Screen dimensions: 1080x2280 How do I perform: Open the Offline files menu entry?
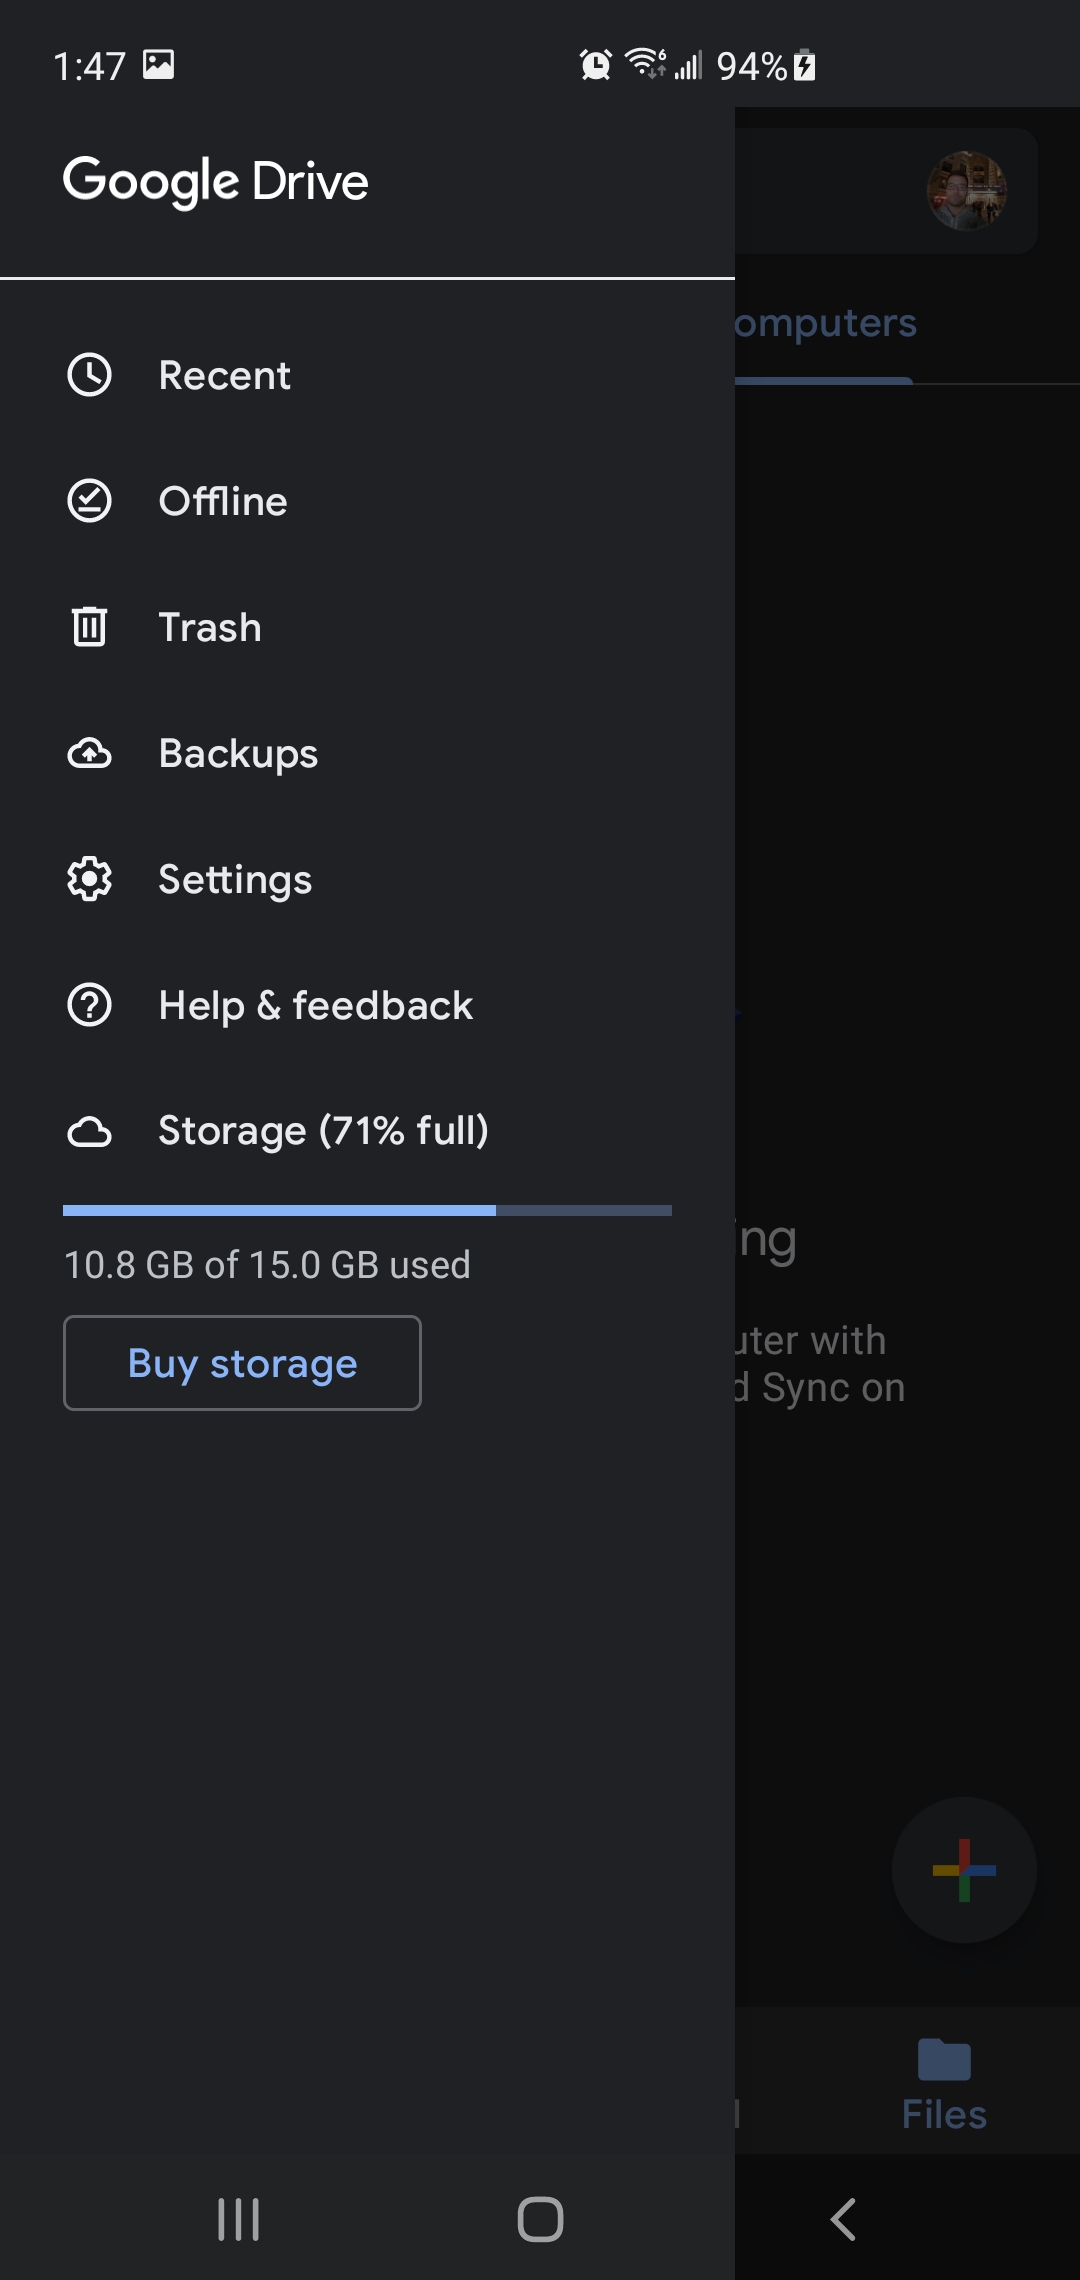tap(223, 502)
